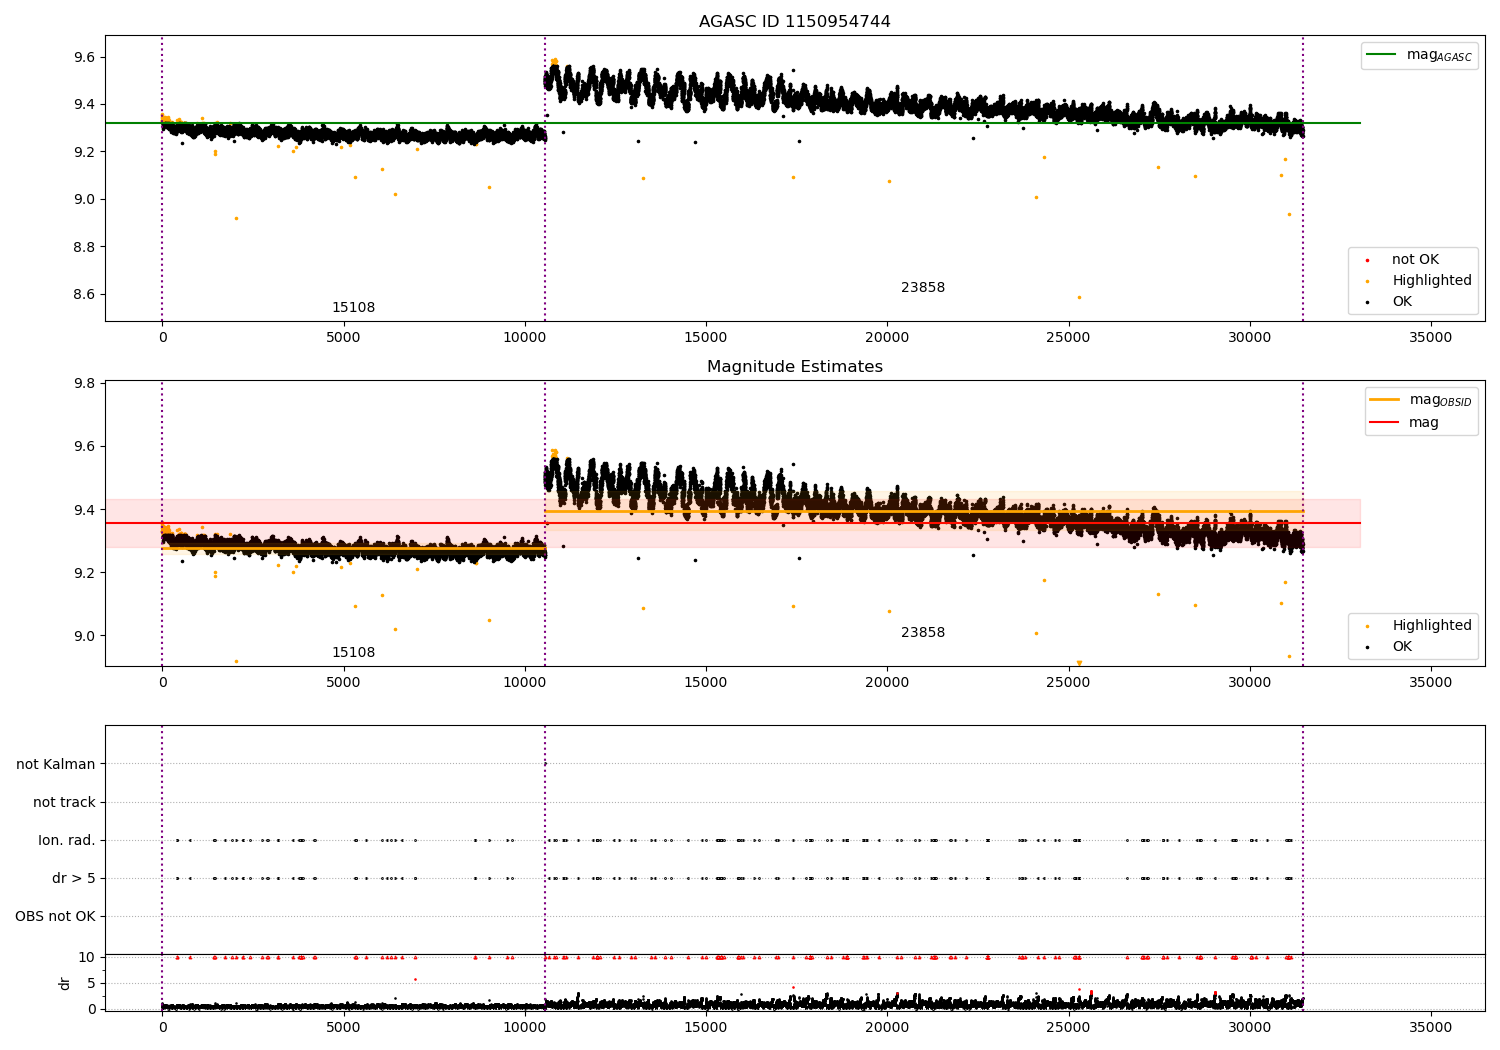Select the mag AGASC legend entry

pyautogui.click(x=1419, y=56)
